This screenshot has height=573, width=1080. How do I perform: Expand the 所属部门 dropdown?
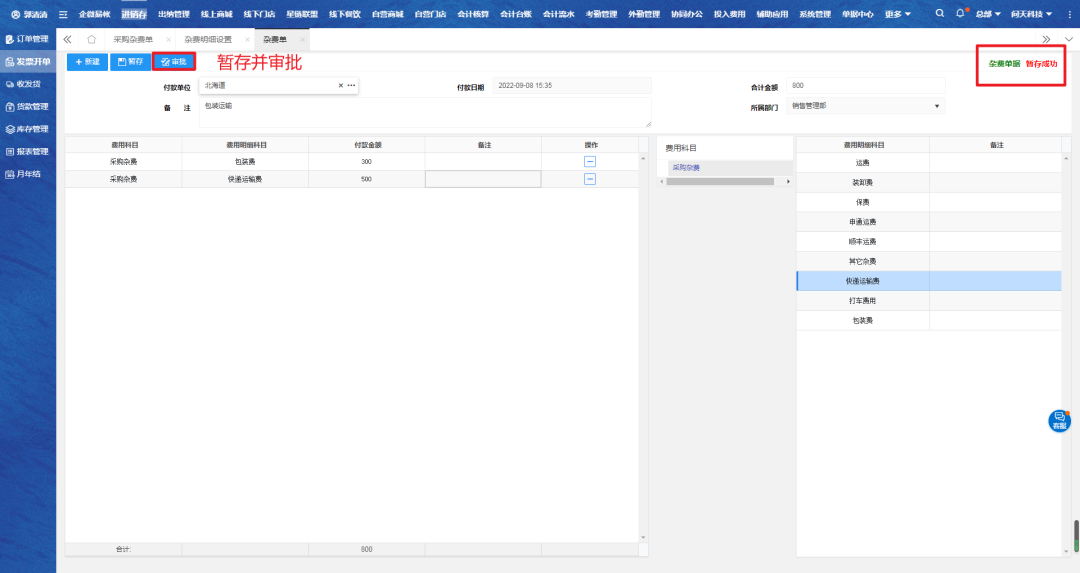click(937, 106)
